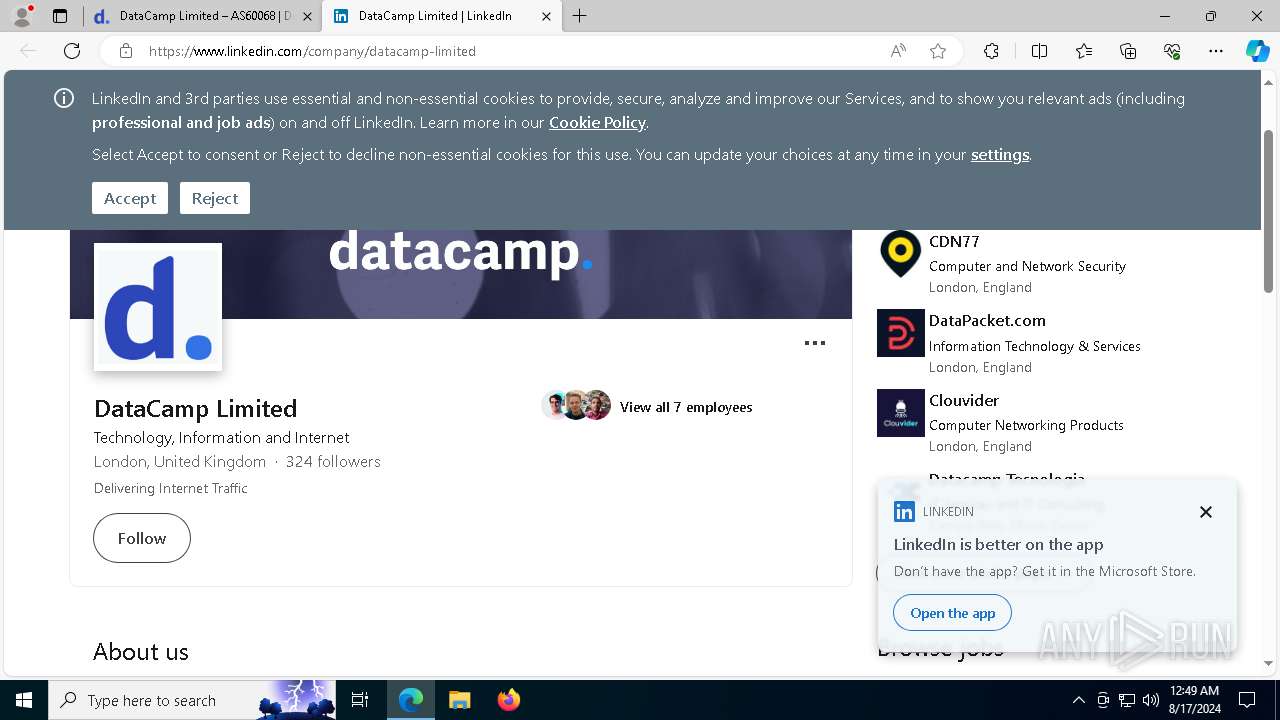The image size is (1280, 720).
Task: Open Browser essentials heart icon
Action: click(x=1172, y=51)
